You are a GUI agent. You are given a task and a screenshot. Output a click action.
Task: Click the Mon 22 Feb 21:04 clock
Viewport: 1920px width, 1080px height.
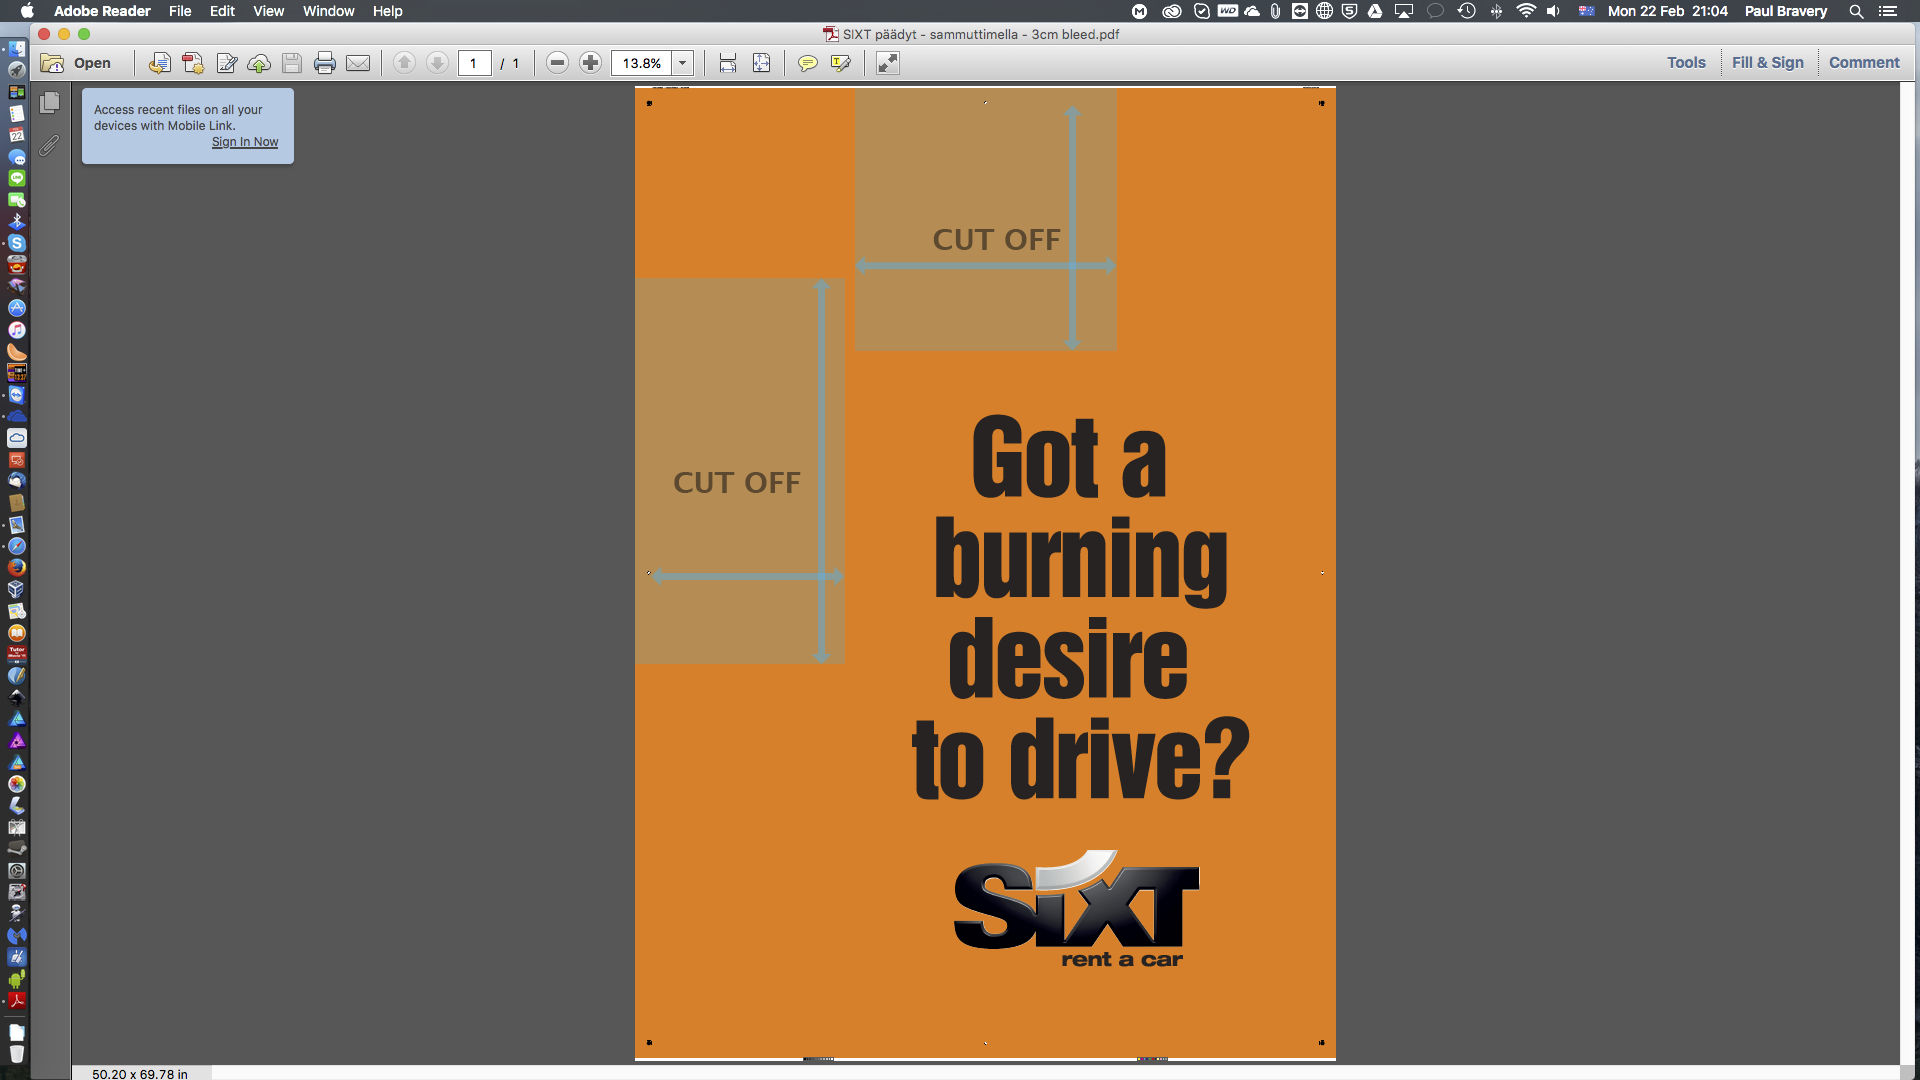(x=1667, y=11)
